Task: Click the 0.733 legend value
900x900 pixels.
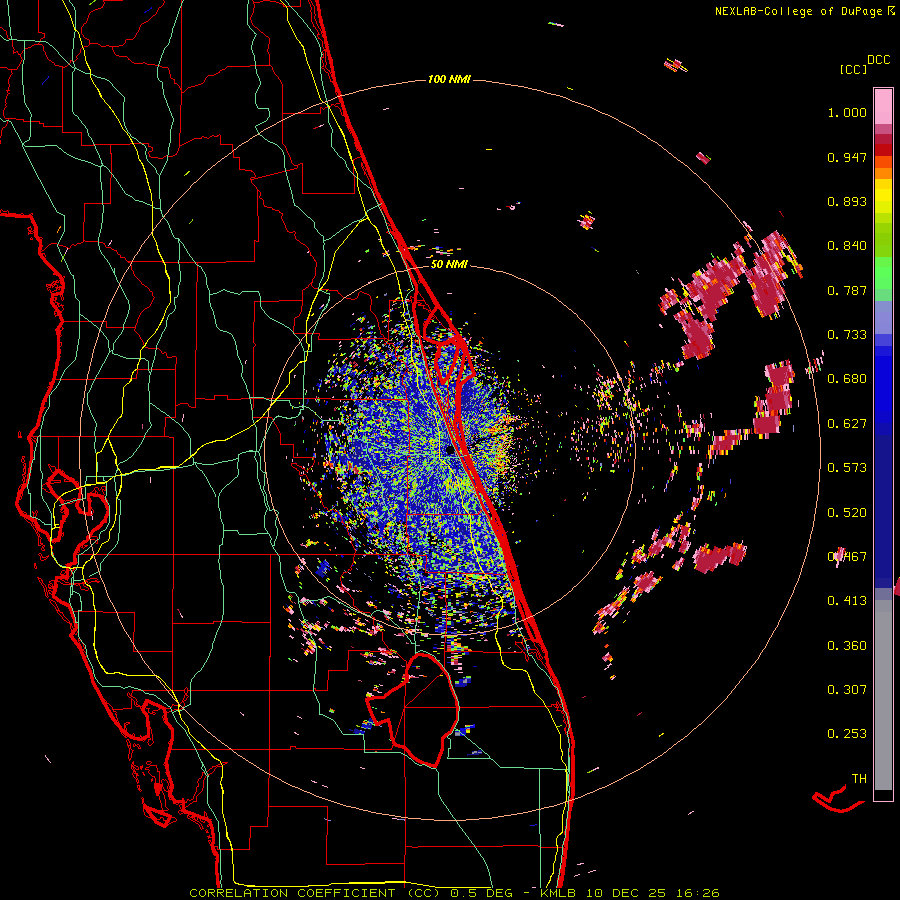Action: [x=847, y=335]
